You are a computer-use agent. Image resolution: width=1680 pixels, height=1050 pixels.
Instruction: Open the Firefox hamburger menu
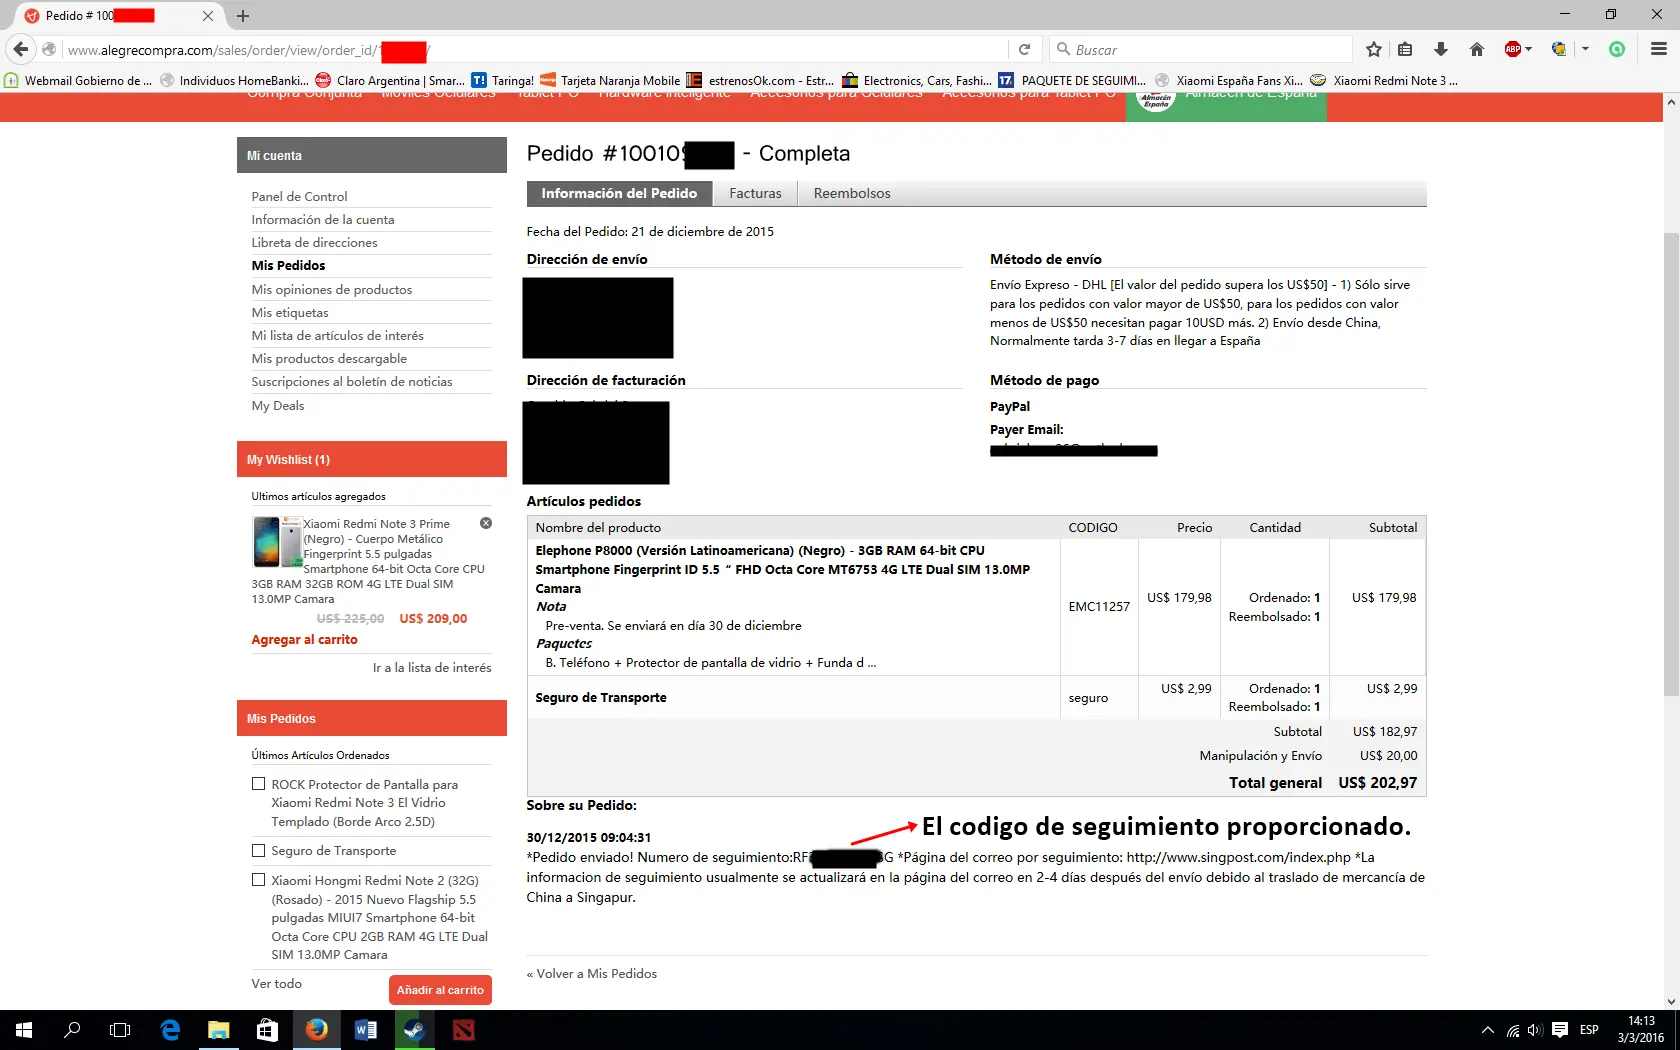tap(1659, 49)
